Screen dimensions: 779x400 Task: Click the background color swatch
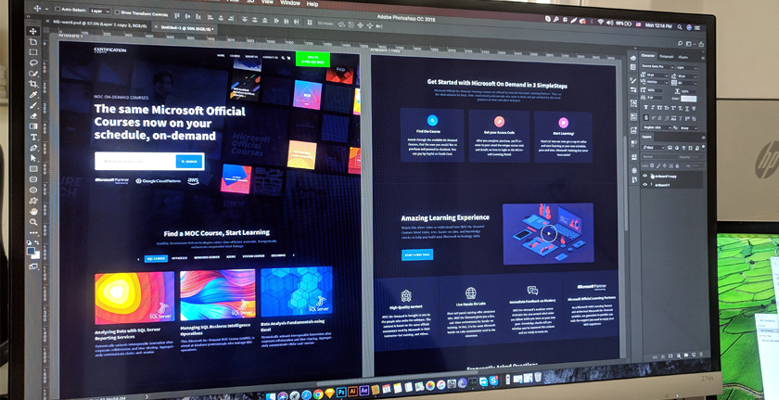point(36,255)
